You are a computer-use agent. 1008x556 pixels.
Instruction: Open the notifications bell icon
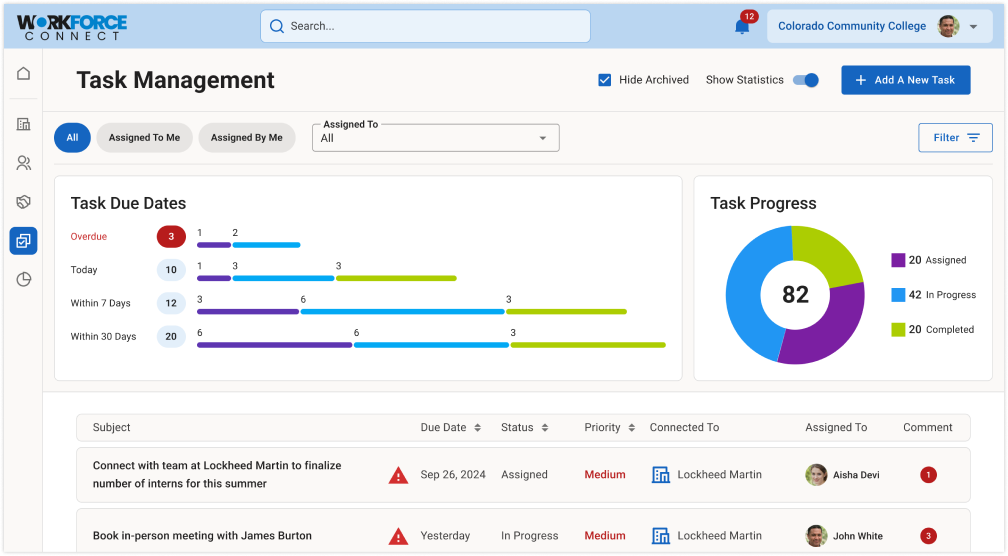(742, 27)
